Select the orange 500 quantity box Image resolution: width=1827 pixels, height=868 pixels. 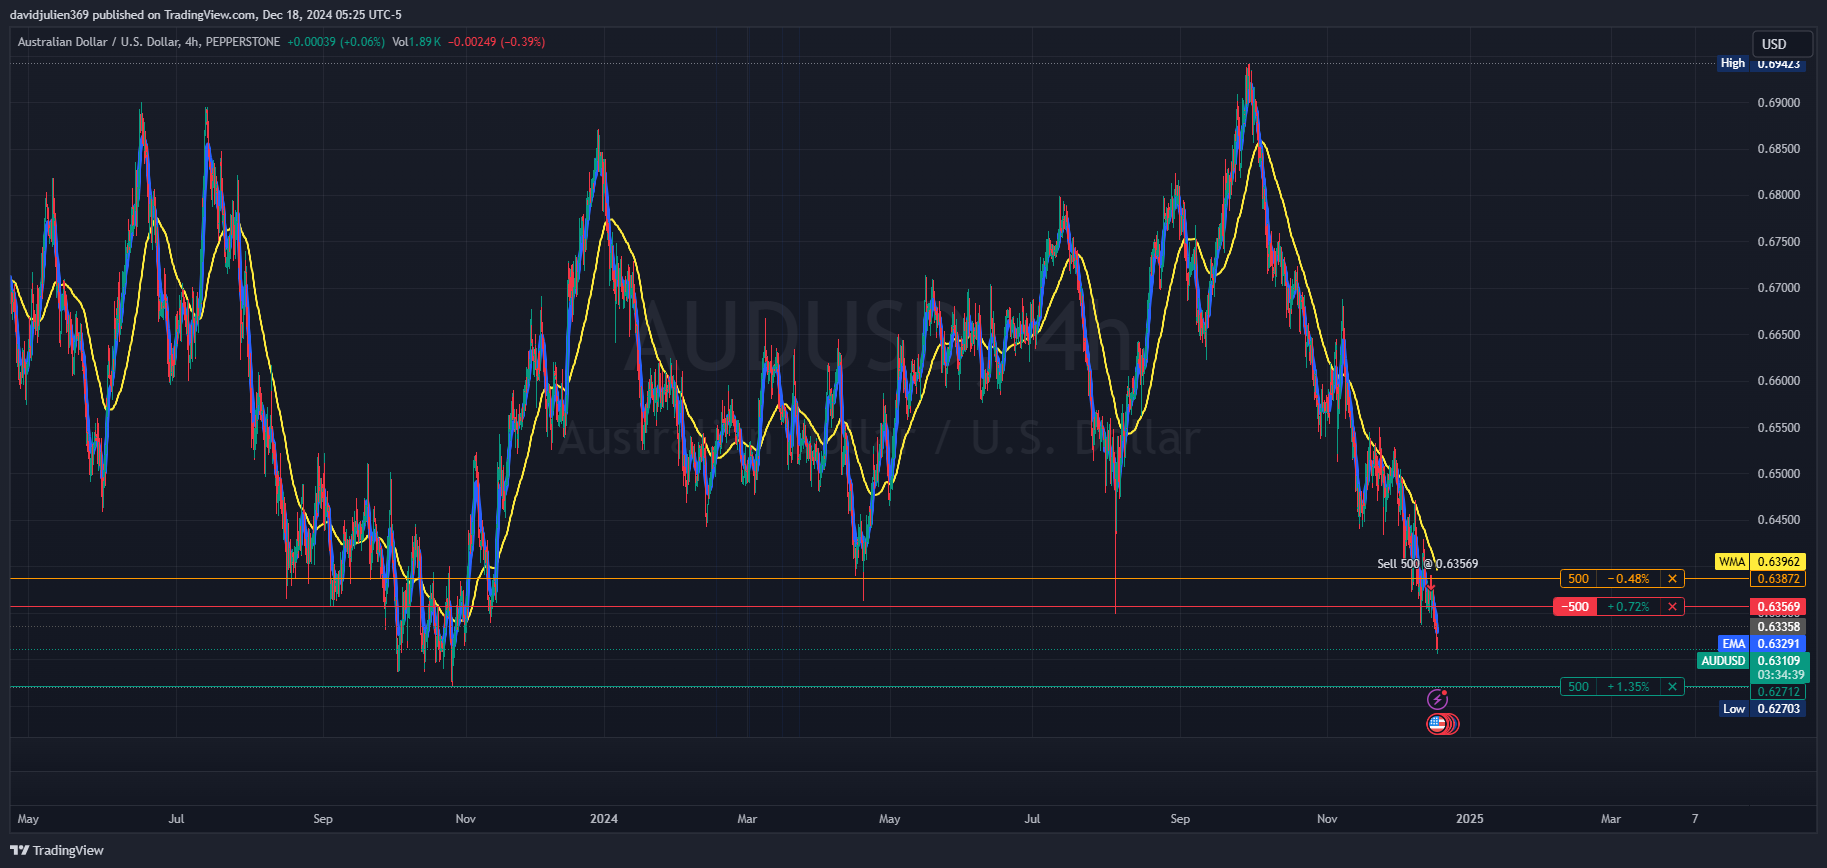[x=1578, y=579]
